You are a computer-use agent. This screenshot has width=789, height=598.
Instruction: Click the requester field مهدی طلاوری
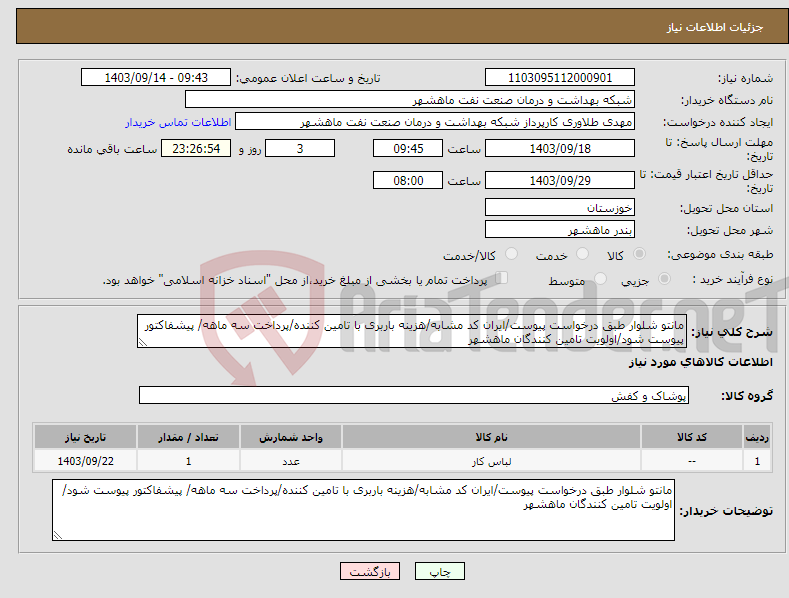pos(435,122)
